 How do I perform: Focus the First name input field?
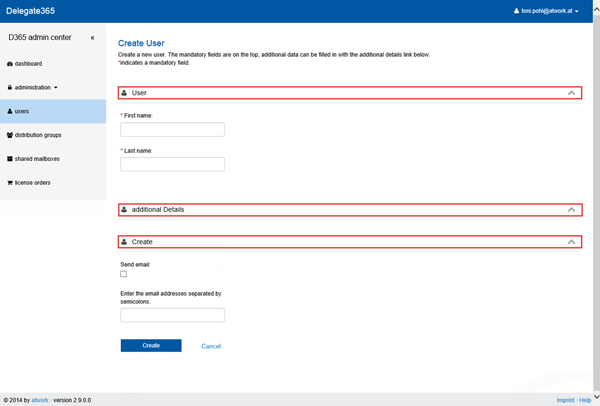pos(172,129)
